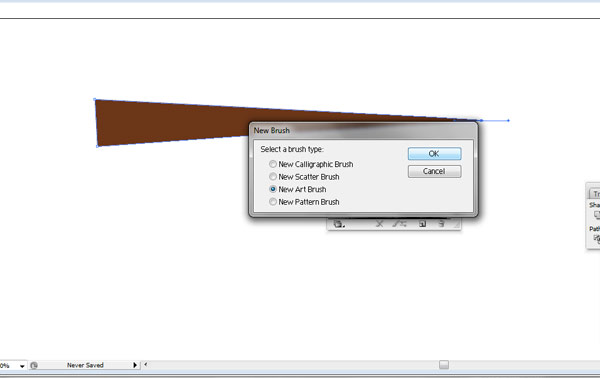Click the brown tapered shape on canvas
Image resolution: width=600 pixels, height=378 pixels.
(x=172, y=122)
